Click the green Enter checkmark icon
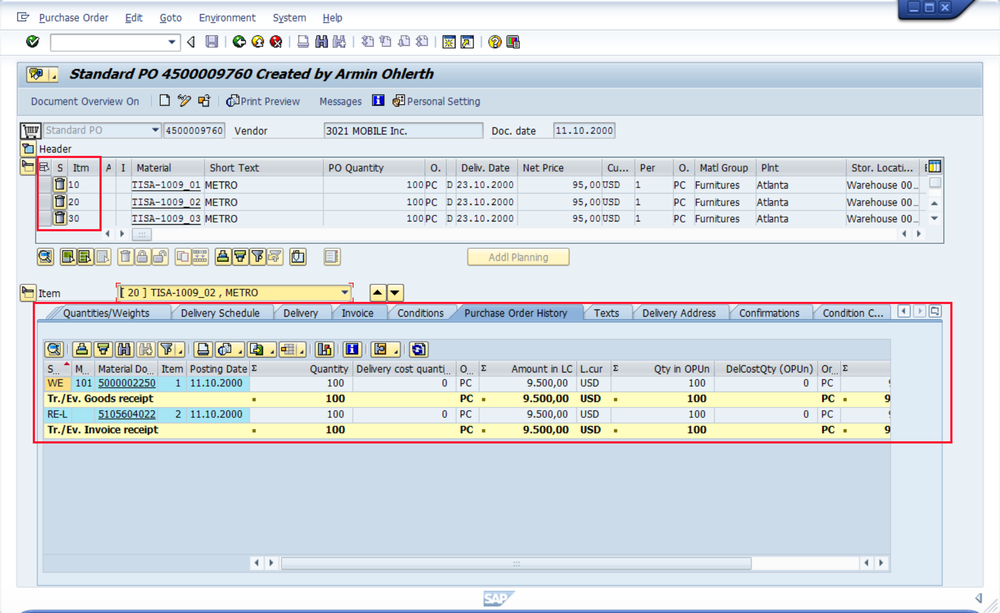 (33, 41)
